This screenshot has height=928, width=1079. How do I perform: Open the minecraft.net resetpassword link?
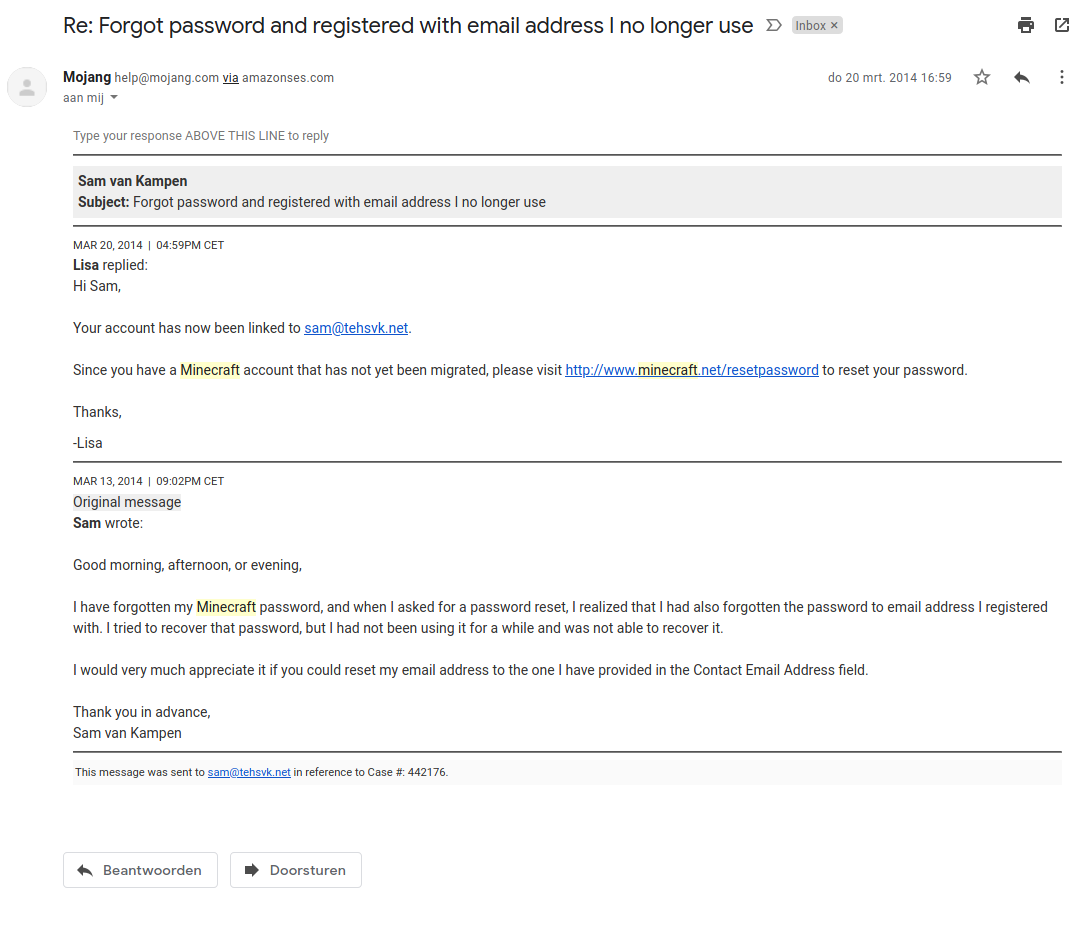coord(692,370)
